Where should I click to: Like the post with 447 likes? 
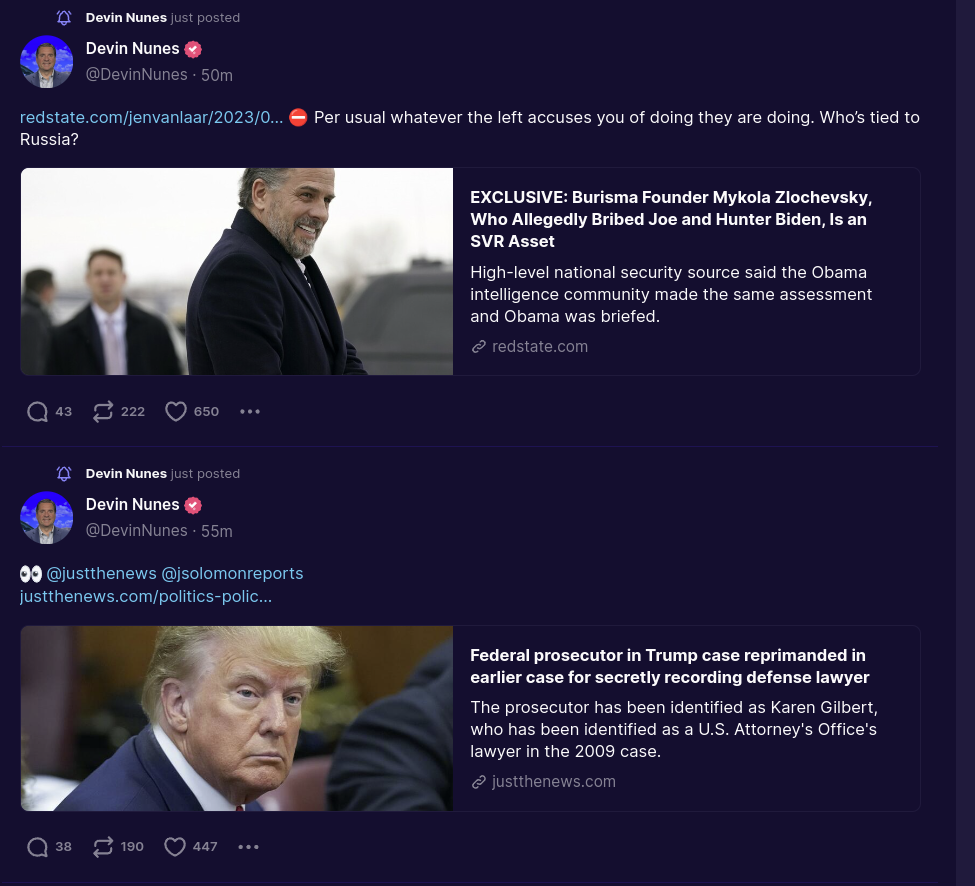[175, 847]
